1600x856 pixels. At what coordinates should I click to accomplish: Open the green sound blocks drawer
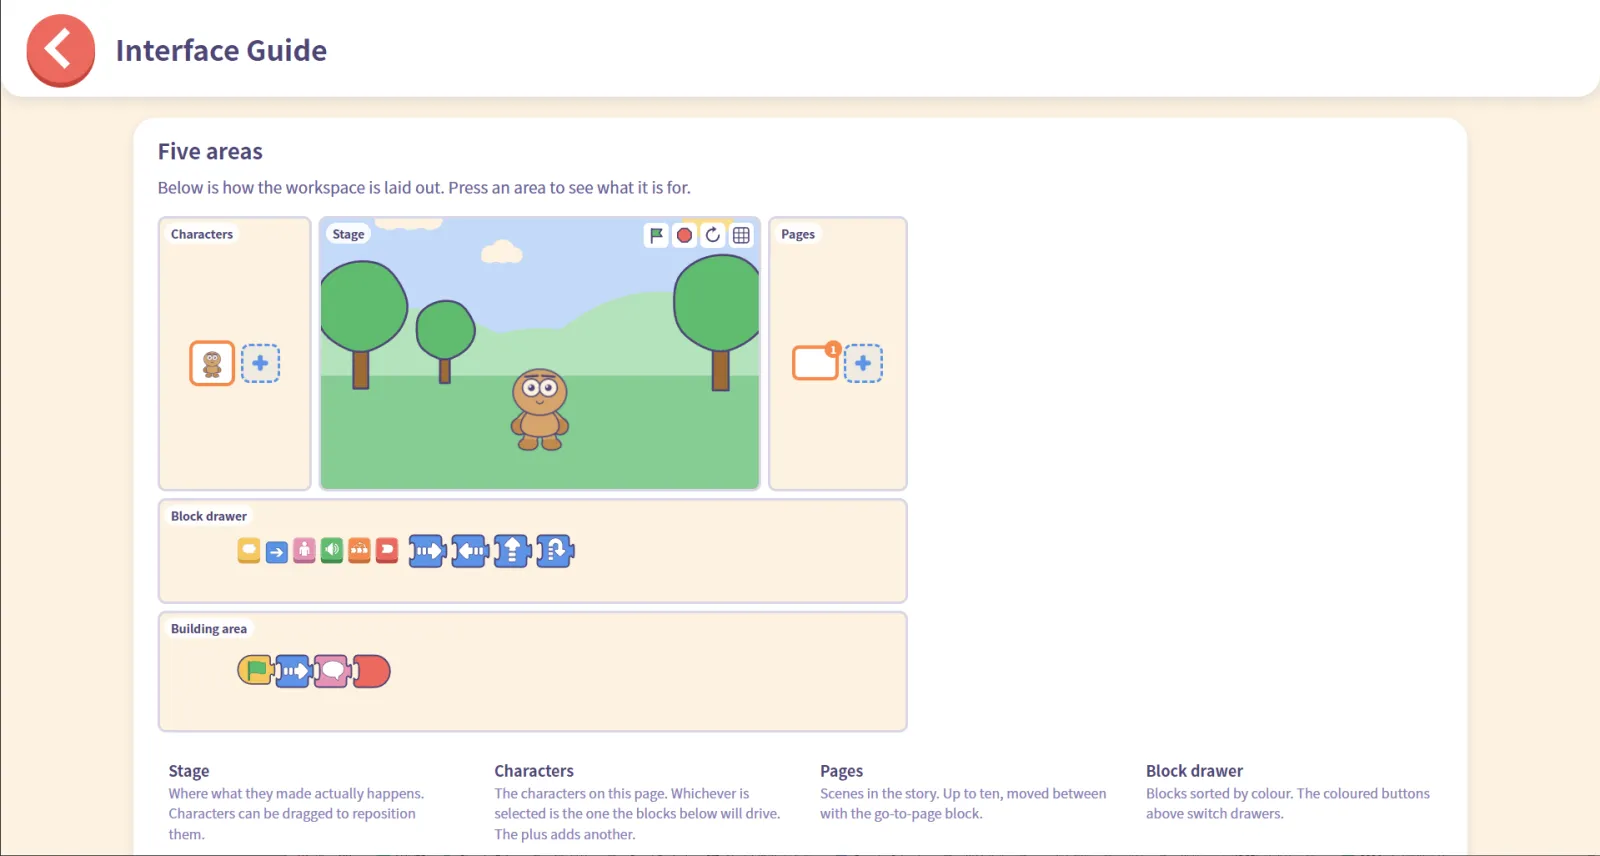[332, 550]
